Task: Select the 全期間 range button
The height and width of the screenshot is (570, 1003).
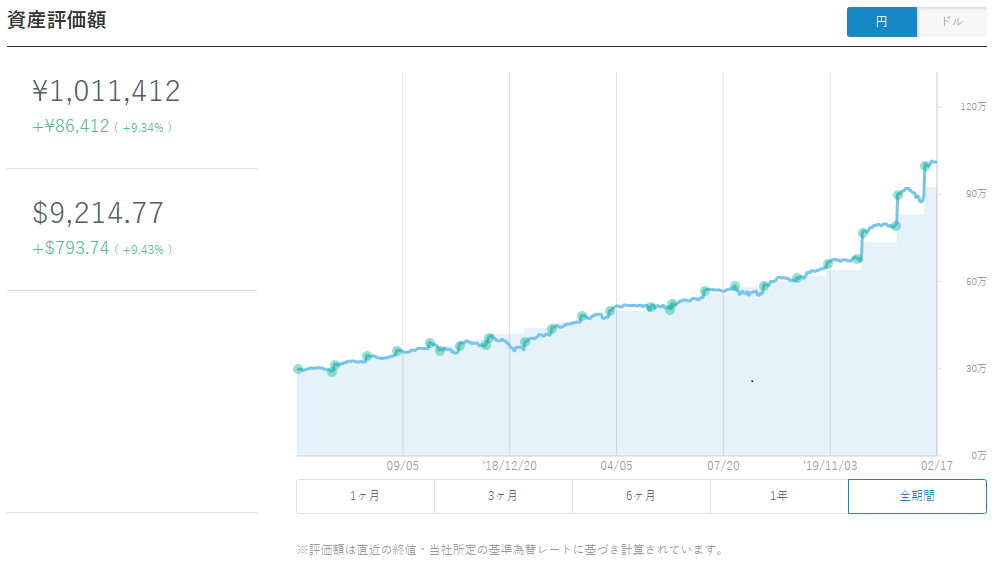Action: pos(917,496)
